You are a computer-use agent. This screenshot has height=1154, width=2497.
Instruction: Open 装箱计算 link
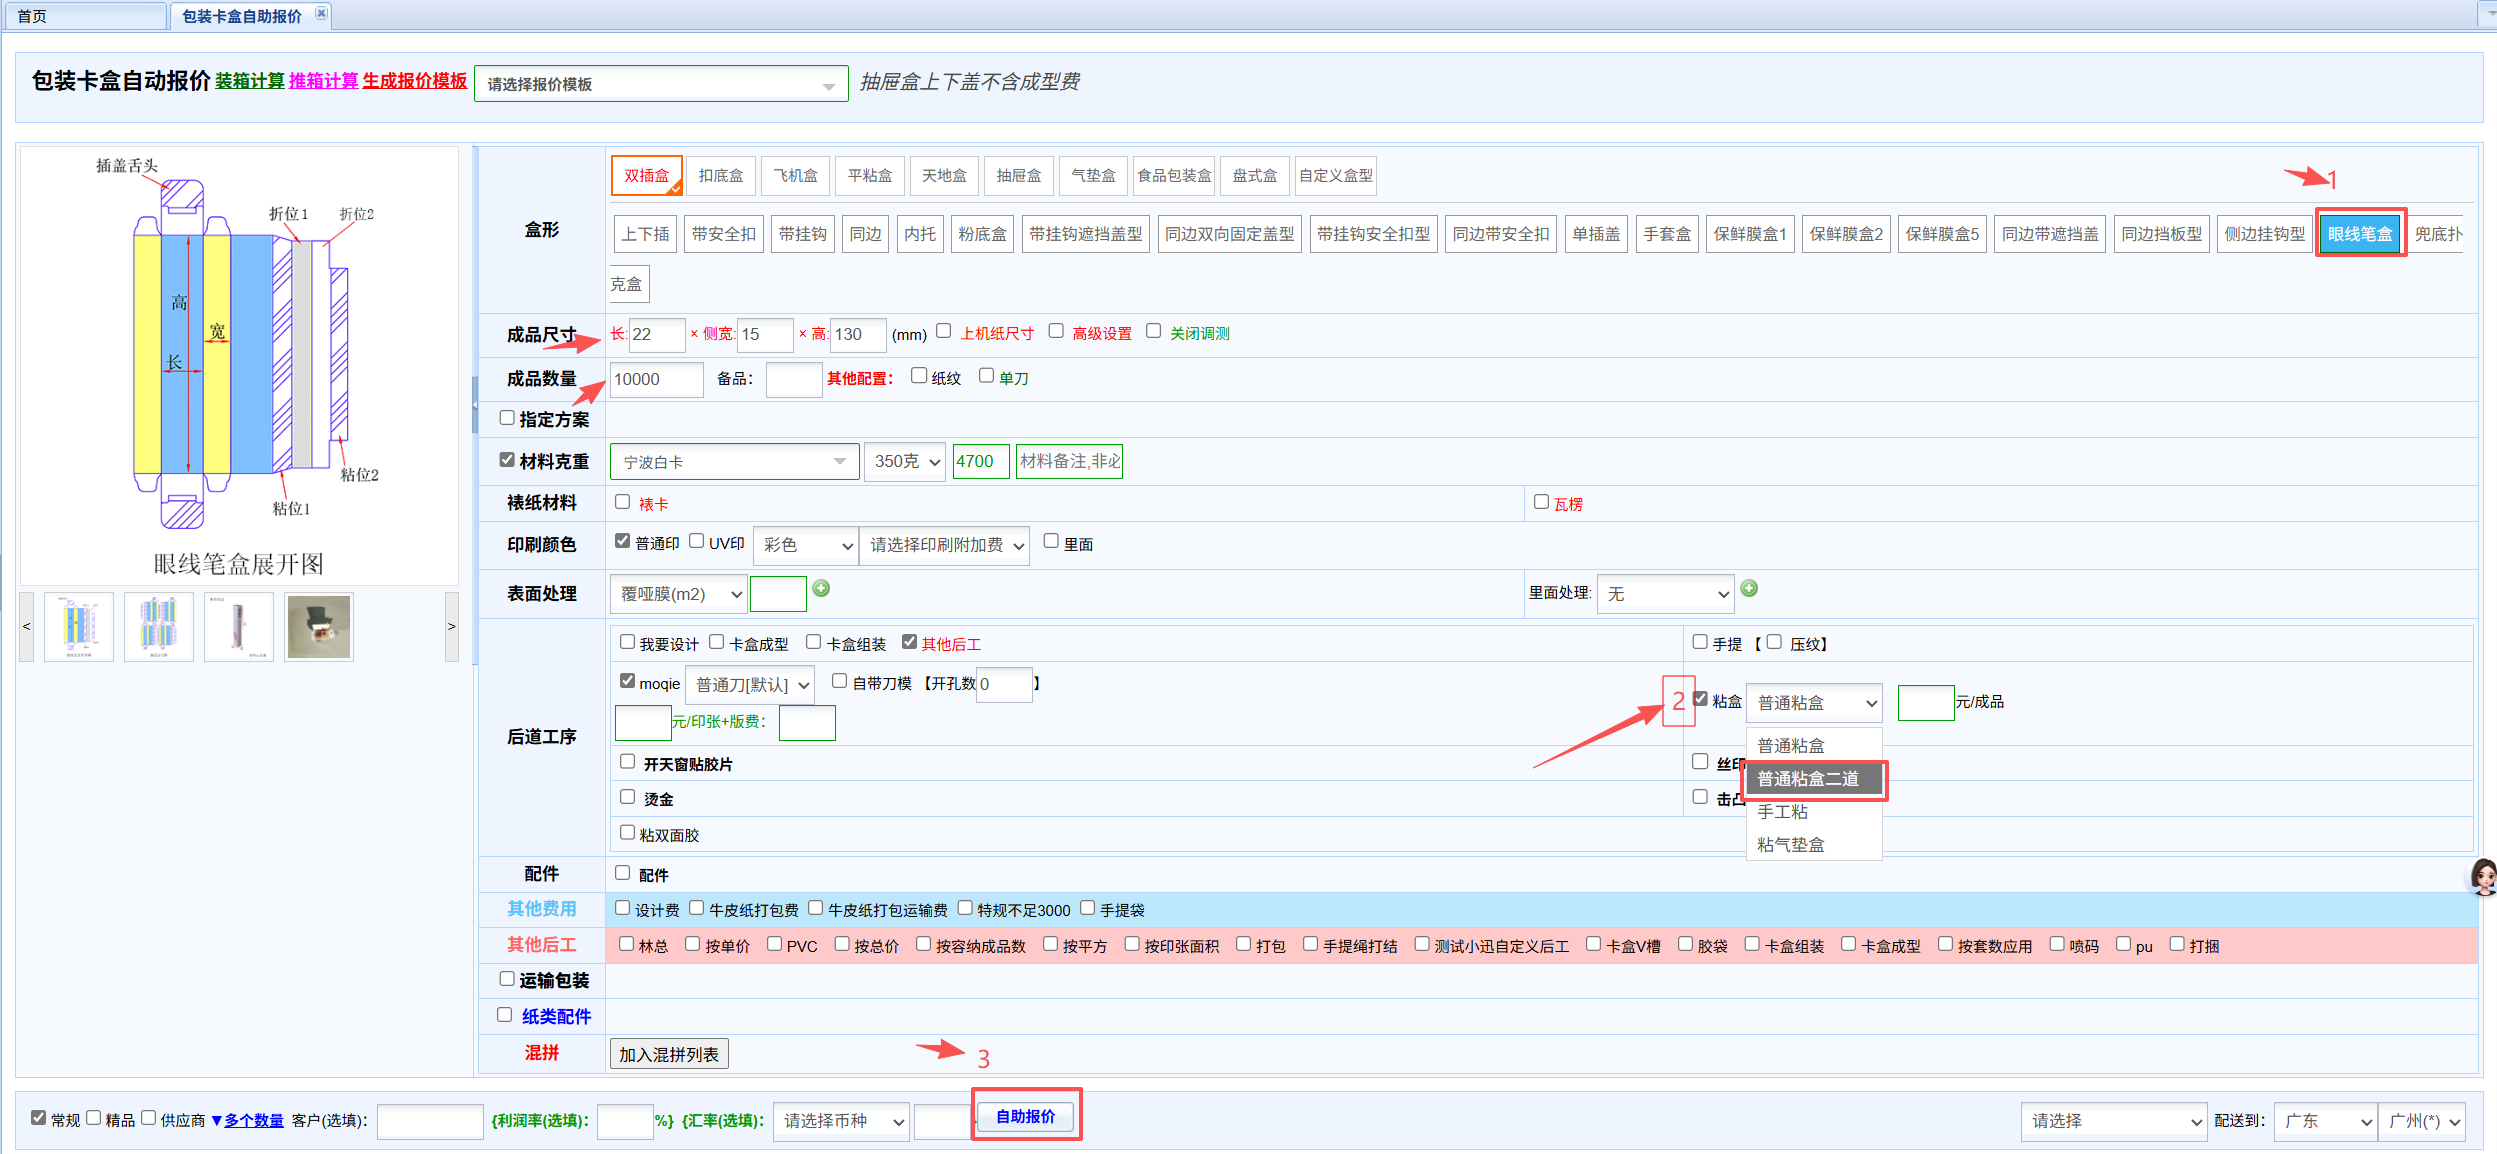pos(249,82)
